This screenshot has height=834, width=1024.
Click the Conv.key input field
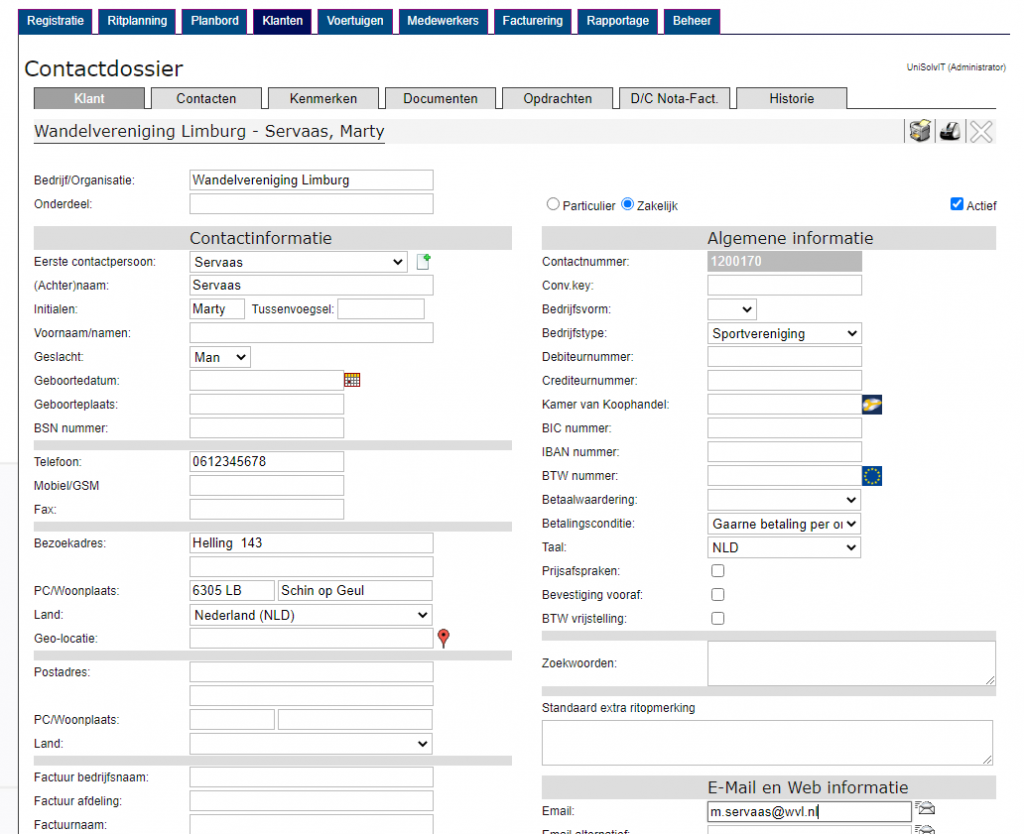coord(784,285)
